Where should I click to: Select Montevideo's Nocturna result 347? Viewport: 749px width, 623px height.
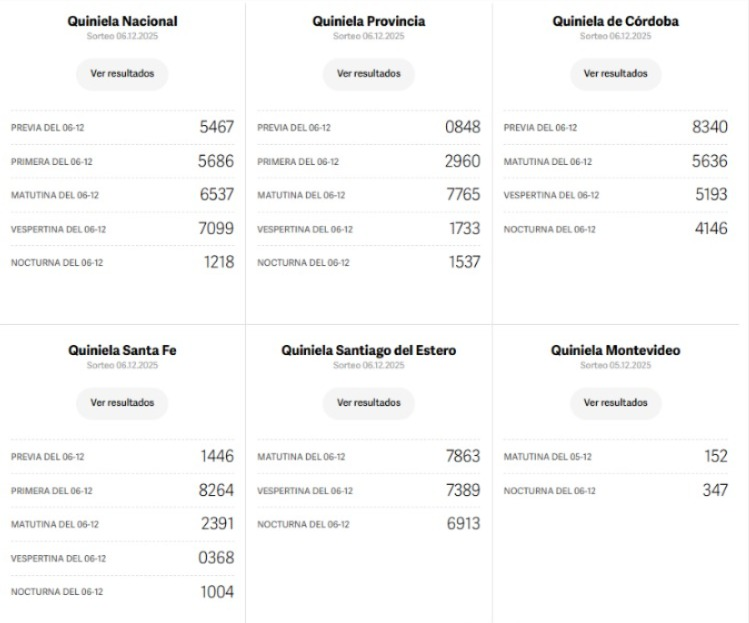point(714,490)
